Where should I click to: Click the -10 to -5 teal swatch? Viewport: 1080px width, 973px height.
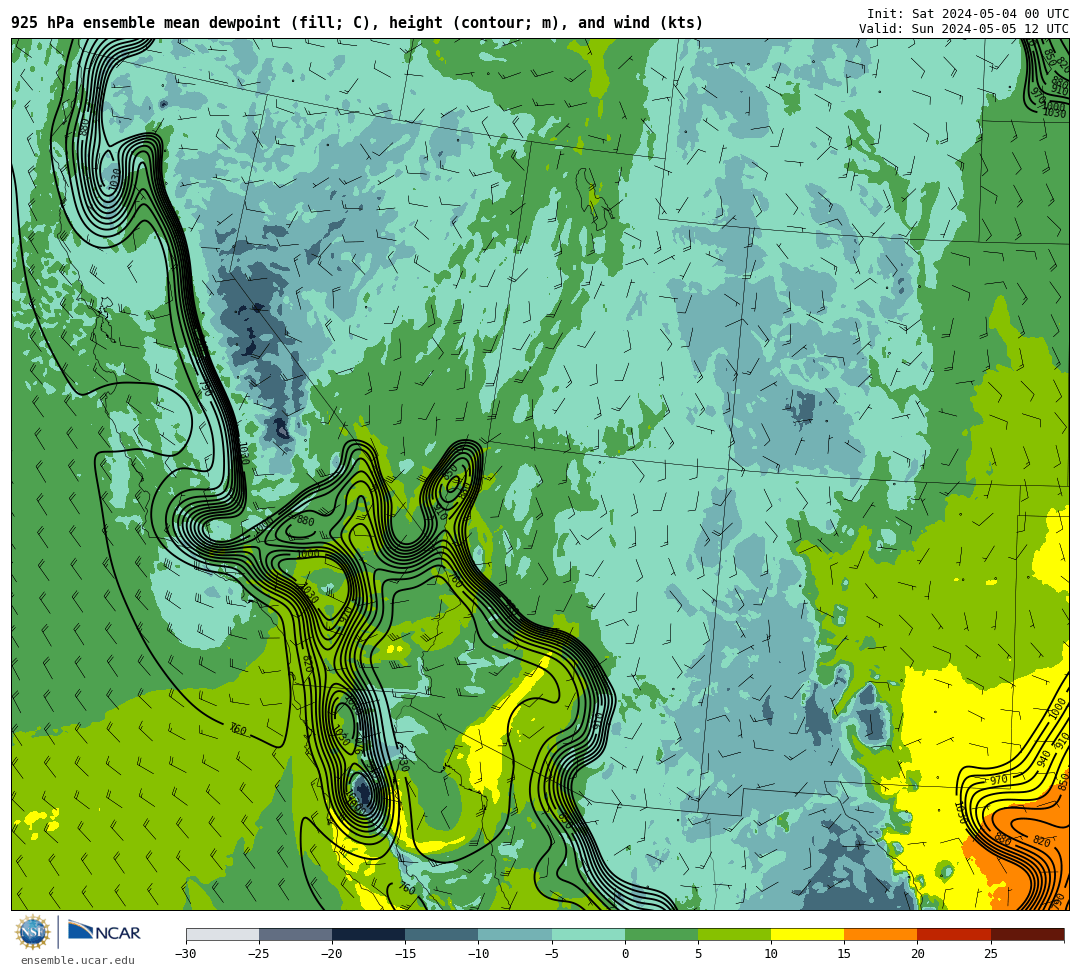pos(515,934)
